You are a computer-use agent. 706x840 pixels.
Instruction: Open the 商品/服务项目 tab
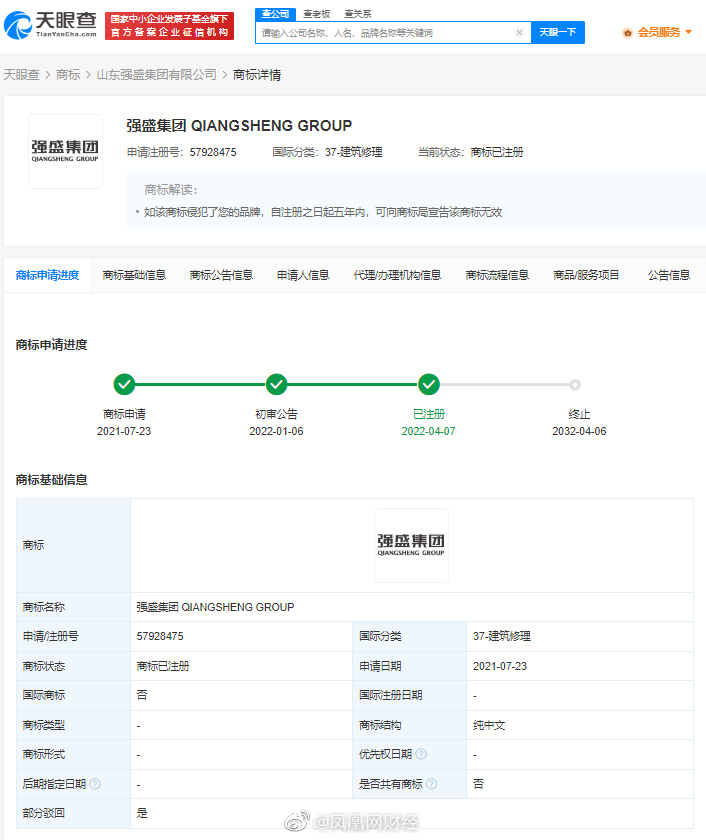pos(586,275)
